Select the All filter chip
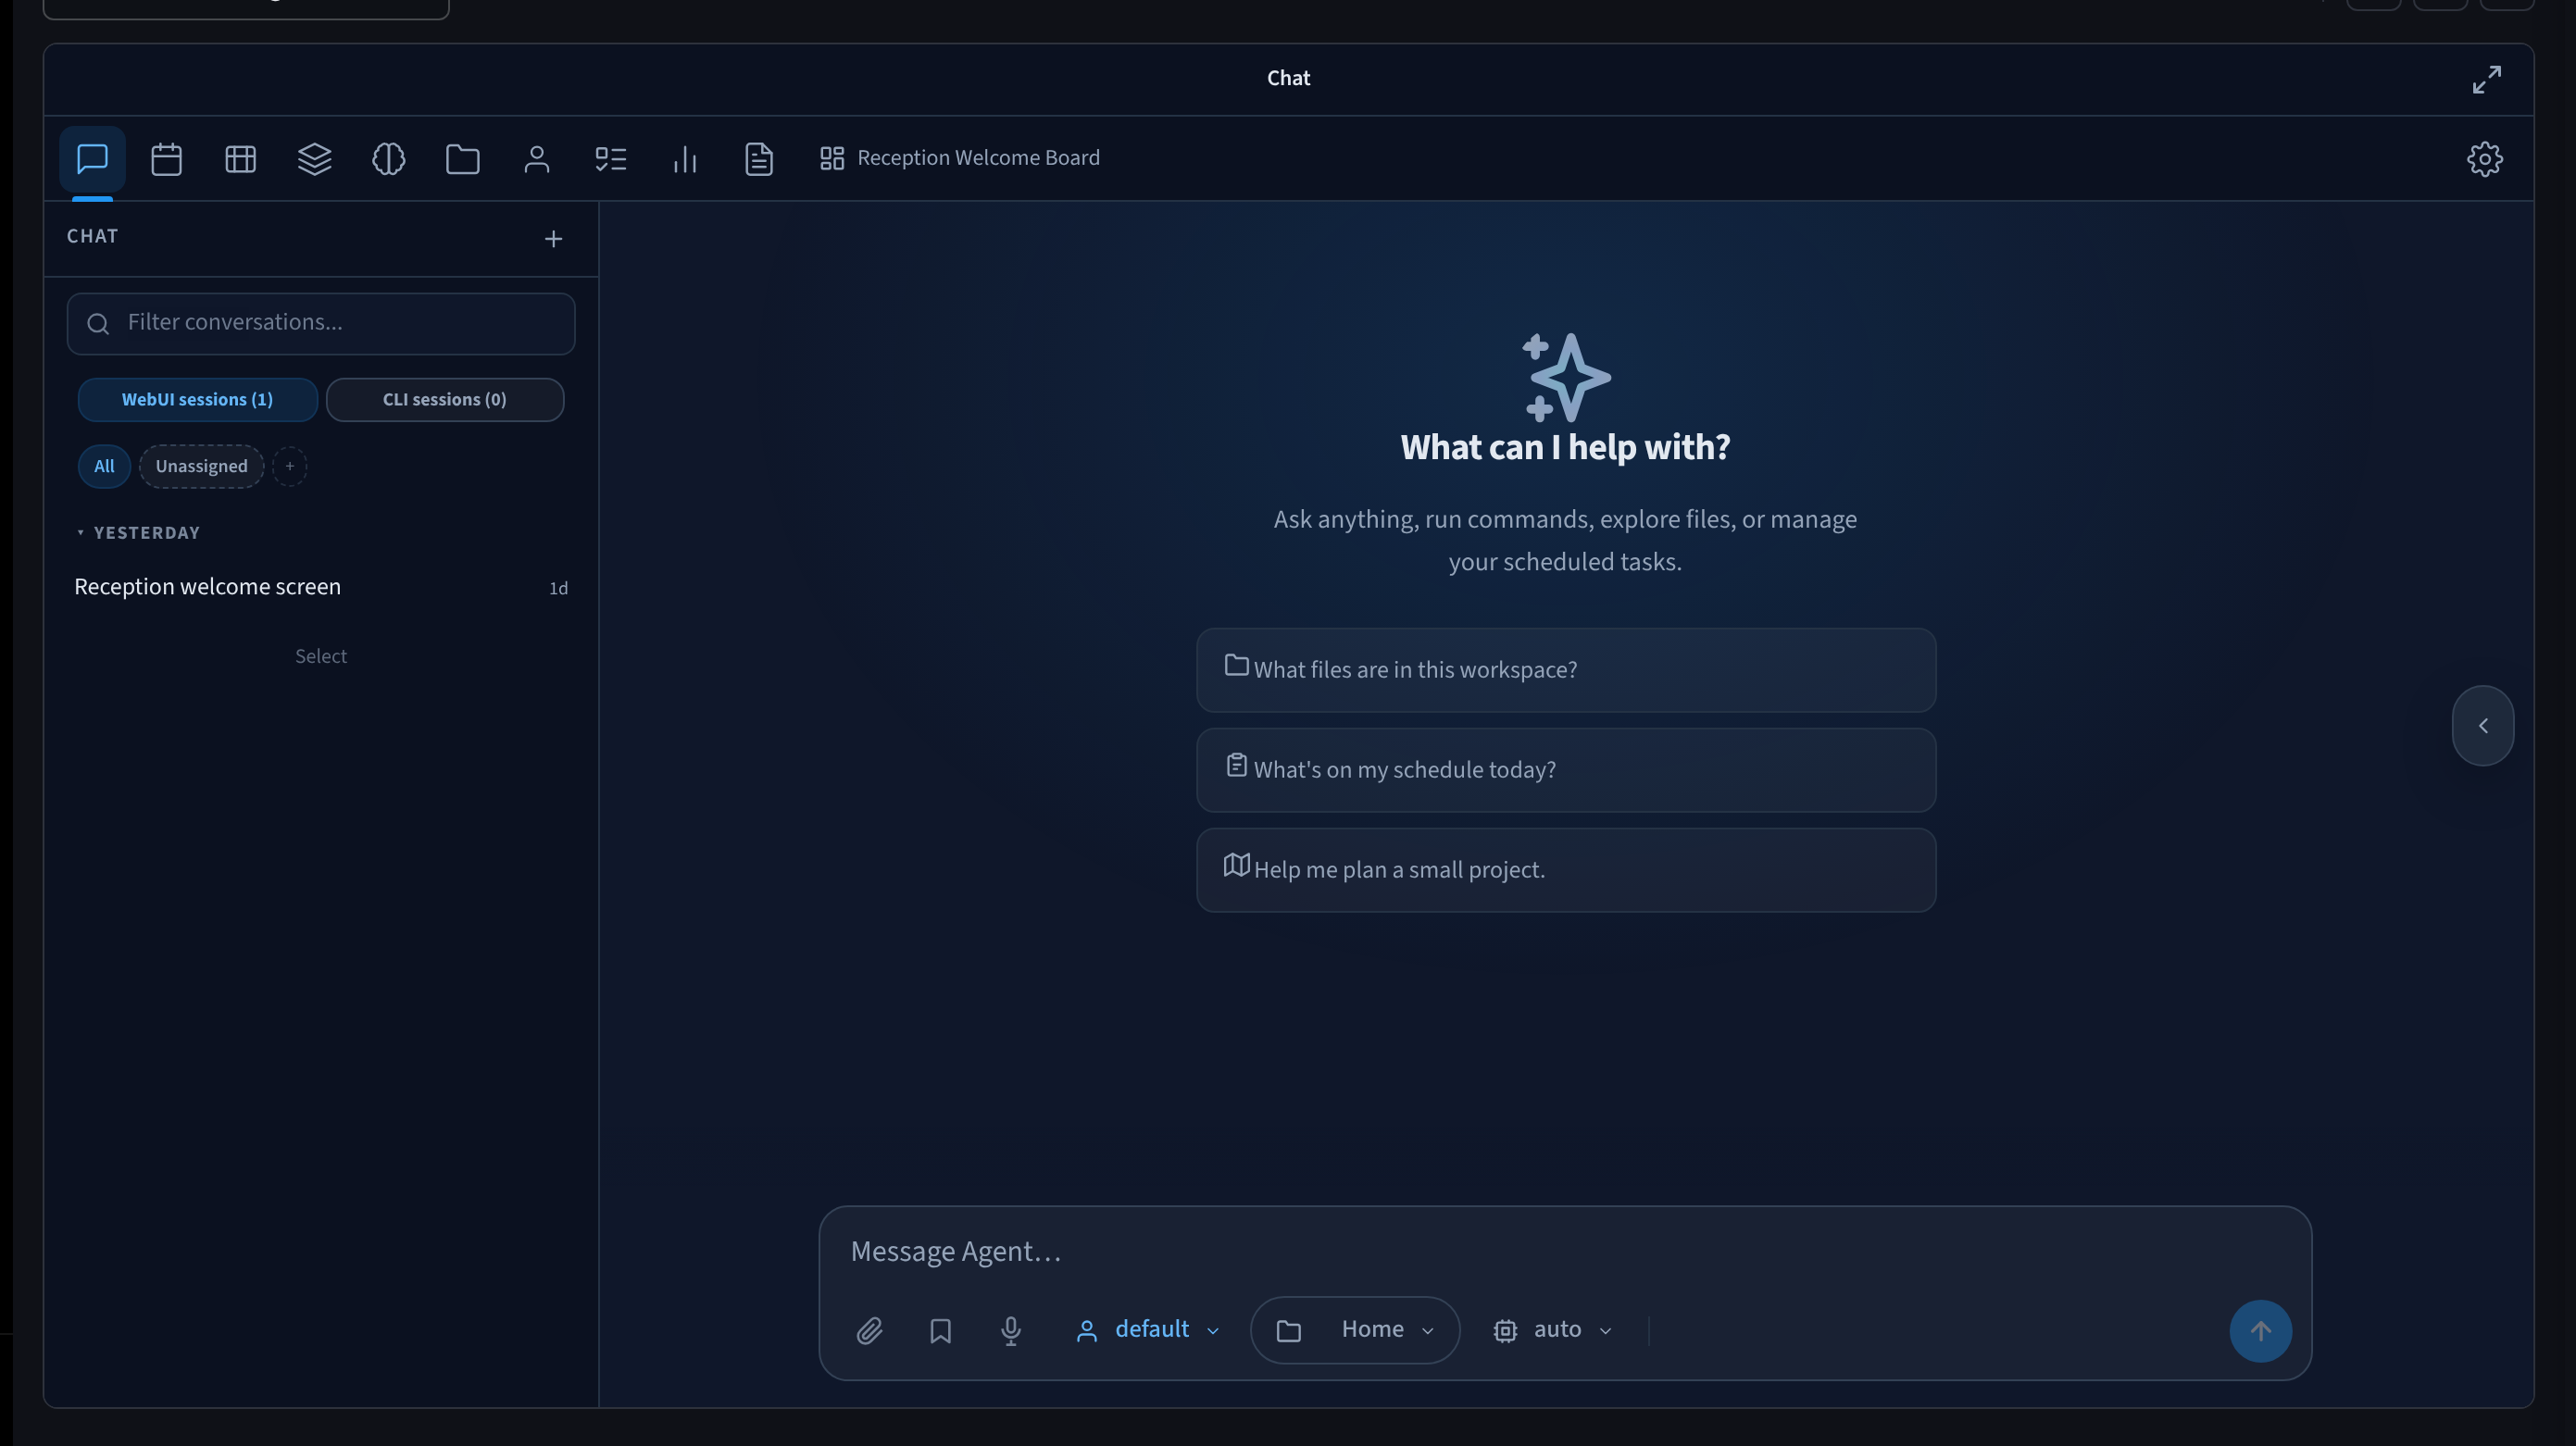 coord(104,466)
